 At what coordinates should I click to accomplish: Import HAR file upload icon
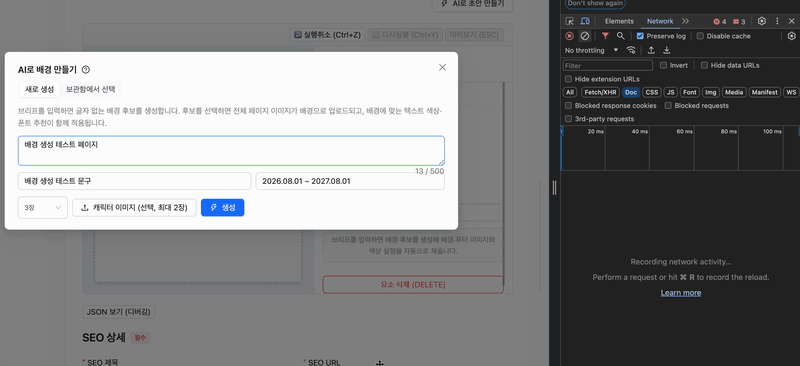tap(651, 50)
